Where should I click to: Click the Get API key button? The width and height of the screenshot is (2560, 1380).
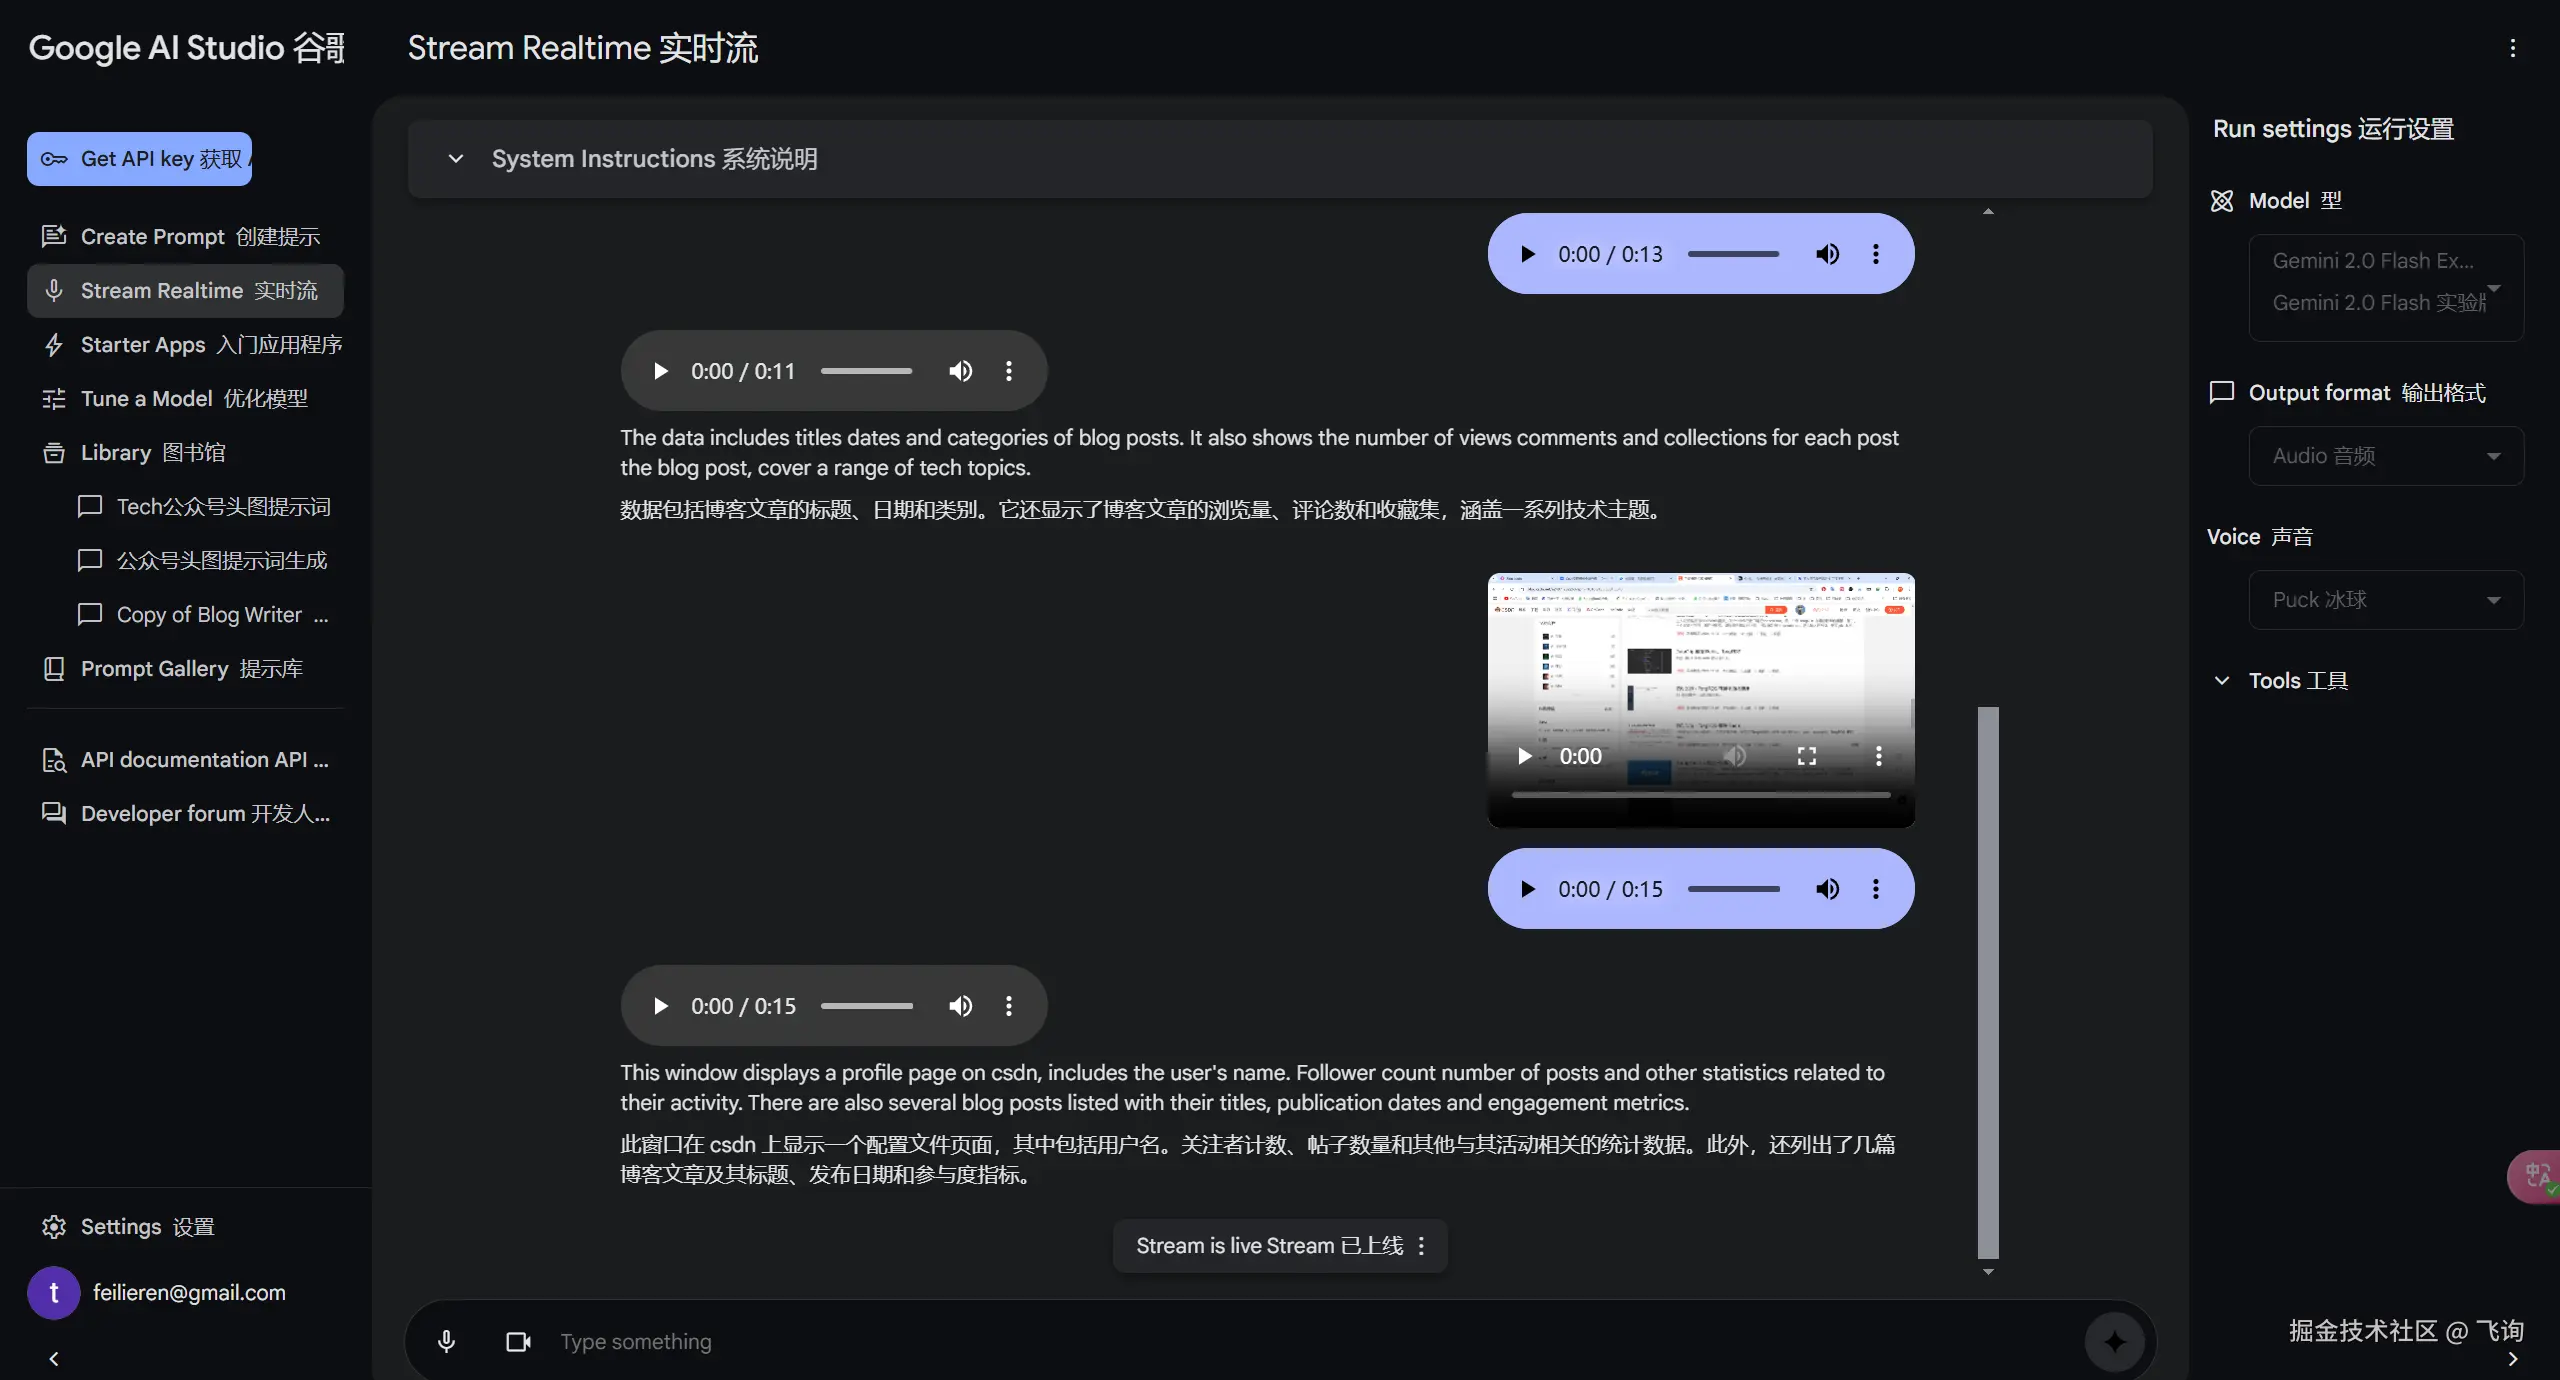click(x=140, y=159)
